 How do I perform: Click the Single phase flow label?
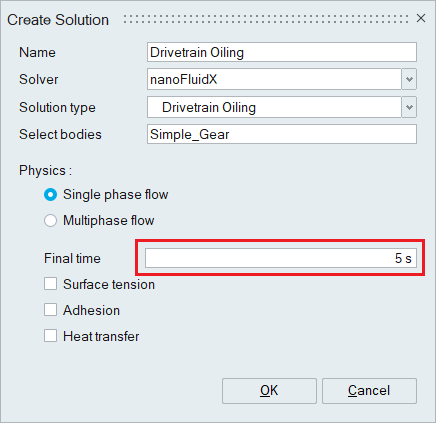[116, 195]
